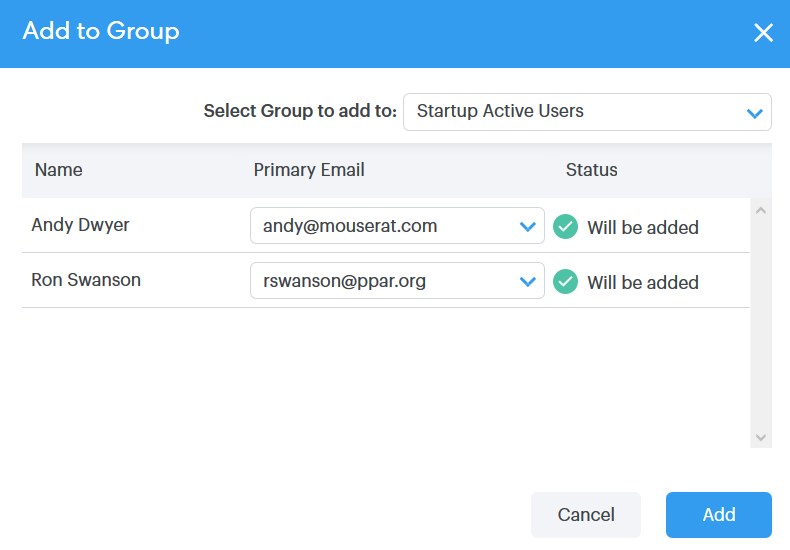The image size is (790, 550).
Task: Click the scroll up arrow in list
Action: (761, 211)
